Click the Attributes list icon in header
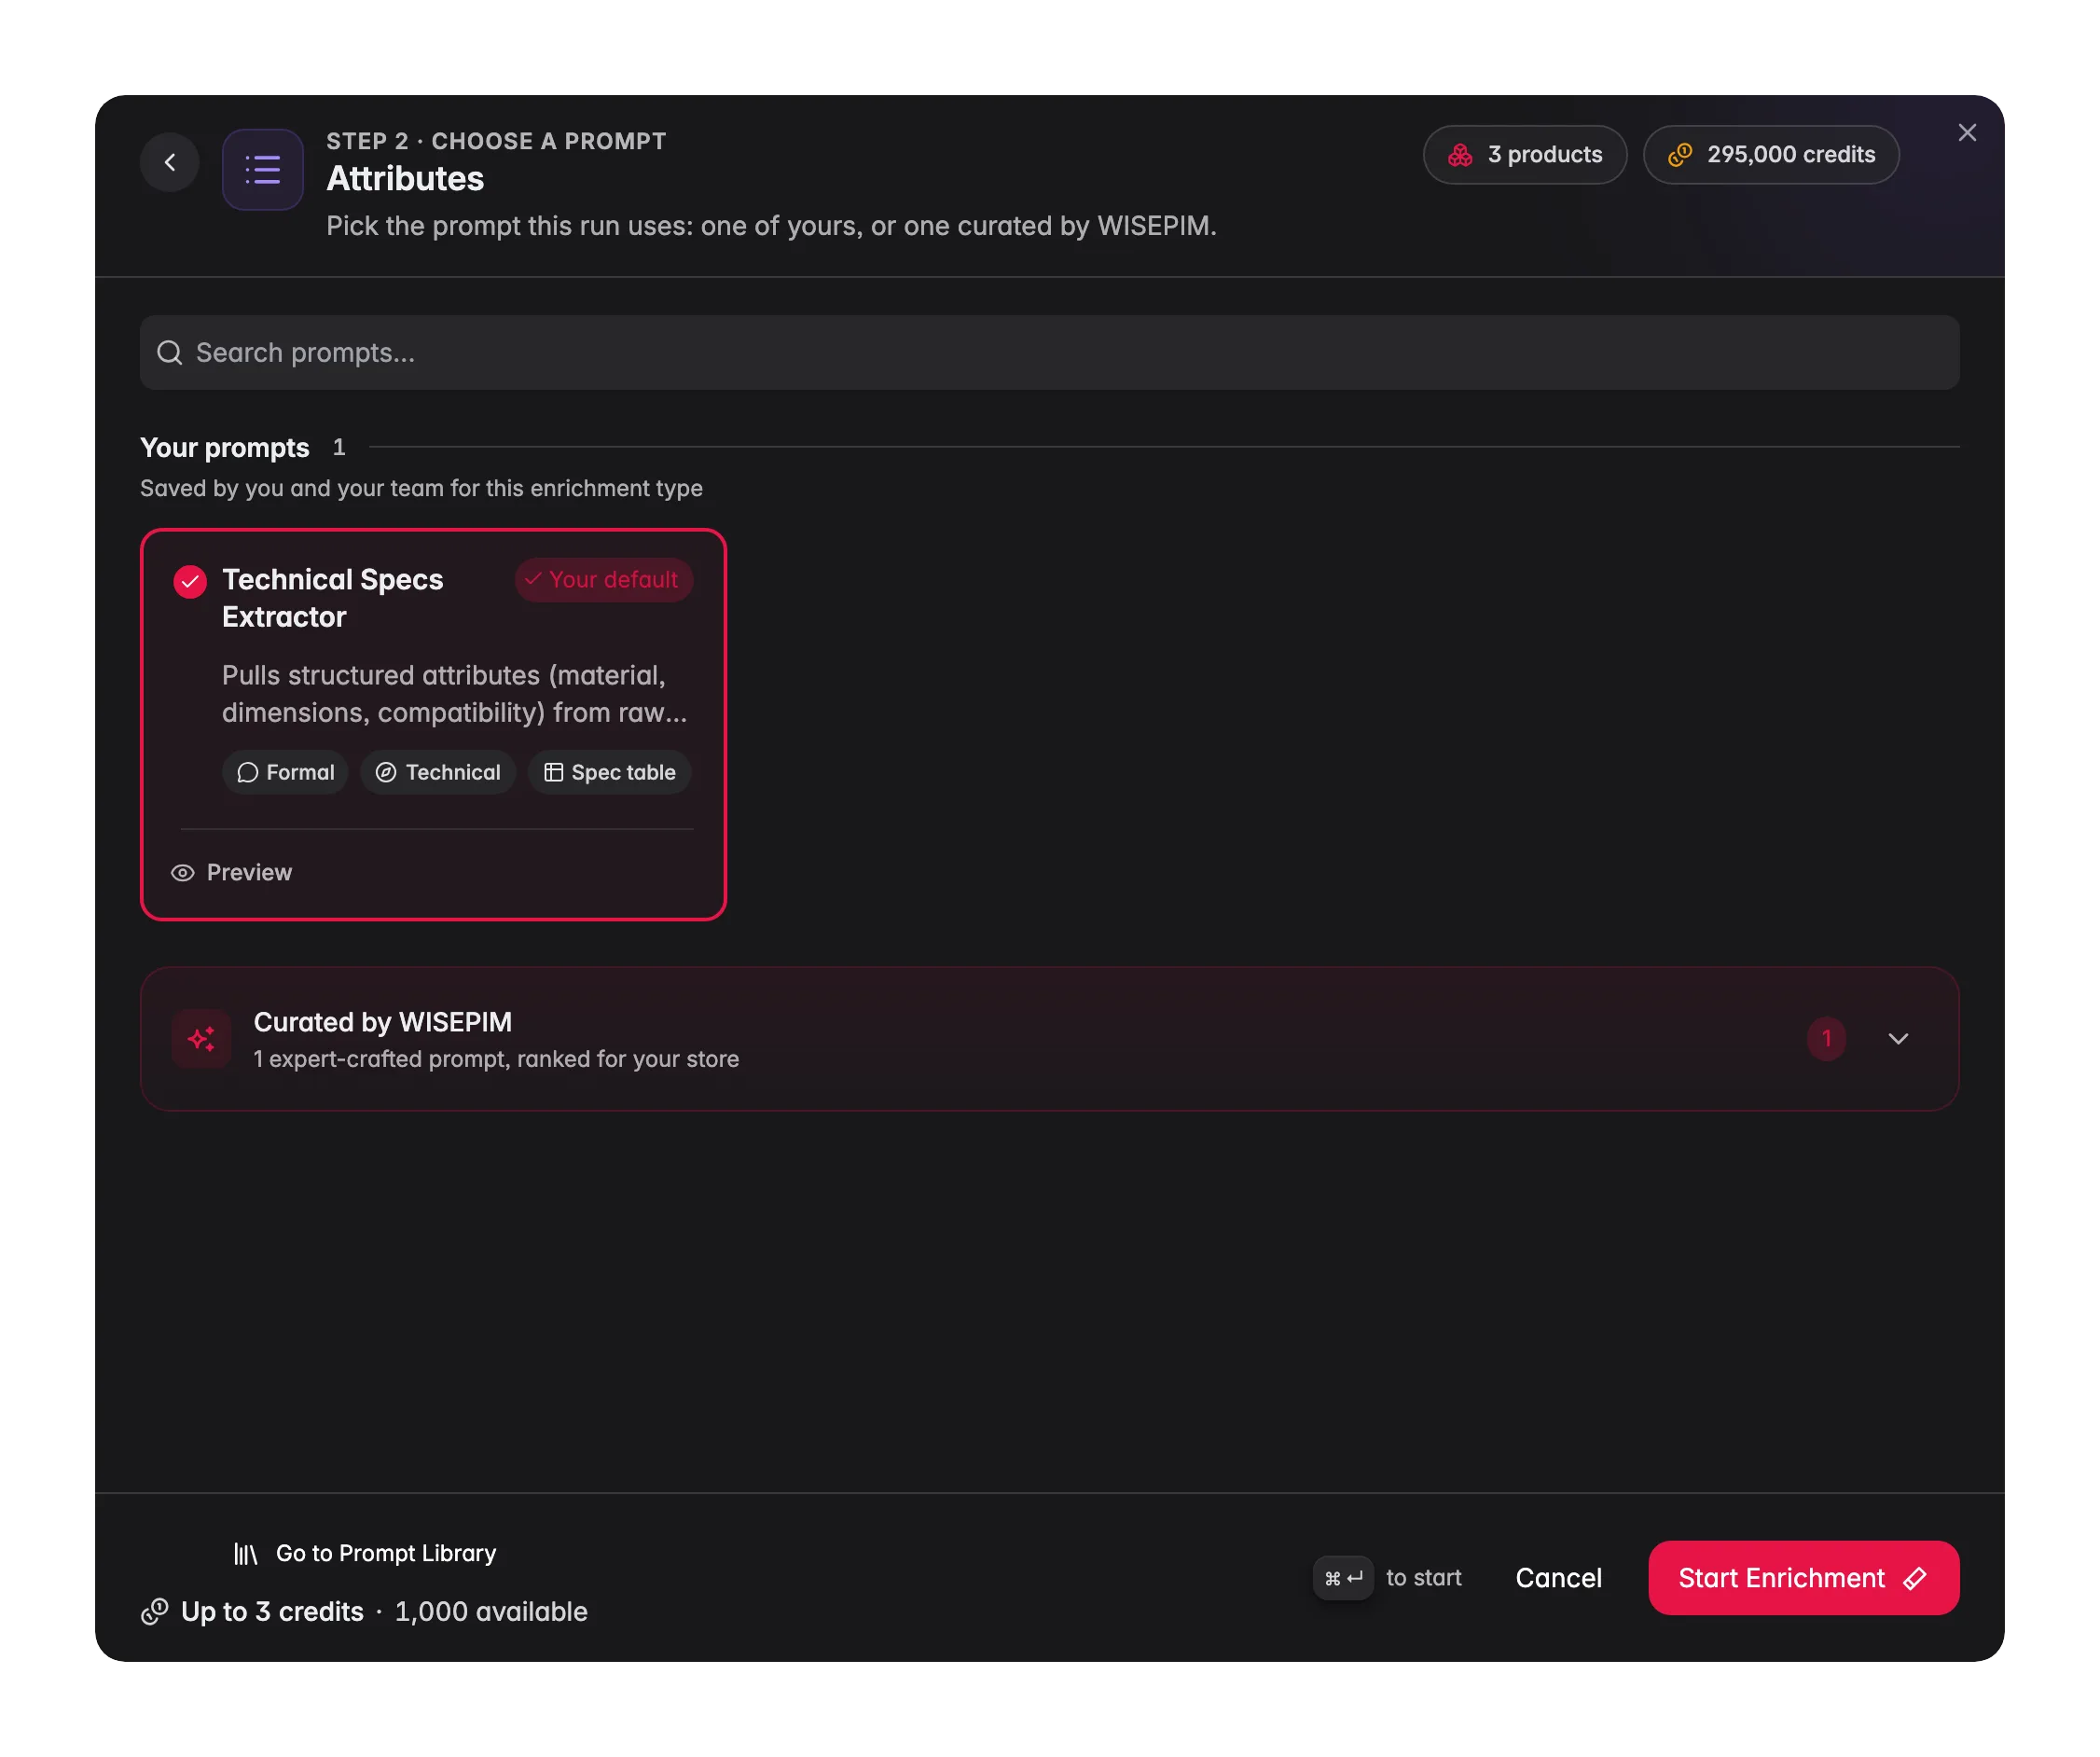Image resolution: width=2100 pixels, height=1757 pixels. (263, 169)
